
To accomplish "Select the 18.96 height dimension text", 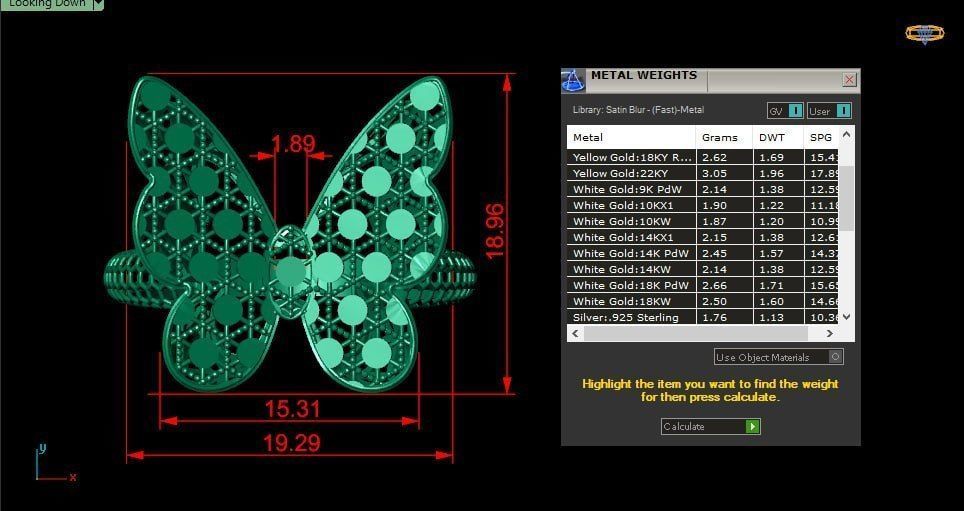I will (x=495, y=231).
